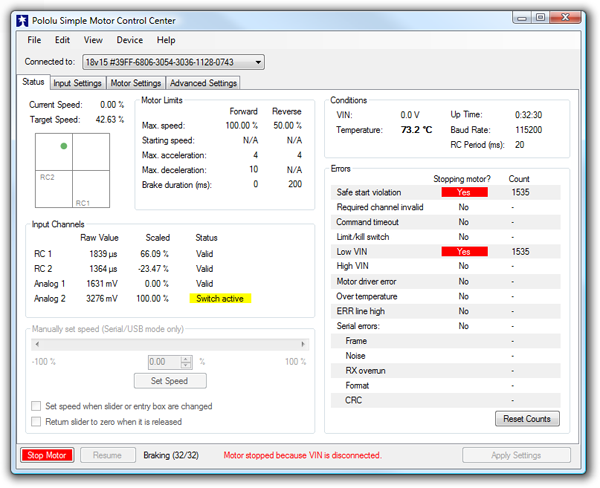Enable 'Set speed when slider or entry box changed'
600x488 pixels.
click(x=37, y=406)
